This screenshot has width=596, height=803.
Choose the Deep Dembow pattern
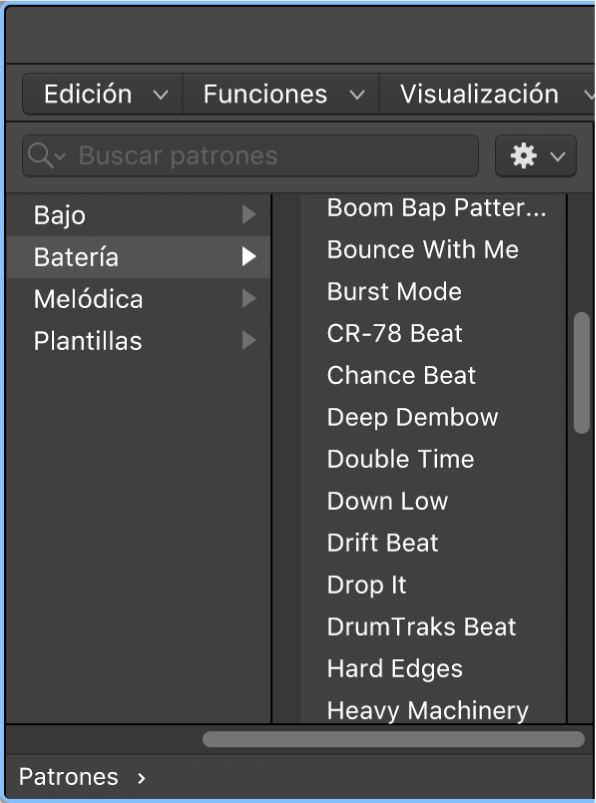[411, 417]
